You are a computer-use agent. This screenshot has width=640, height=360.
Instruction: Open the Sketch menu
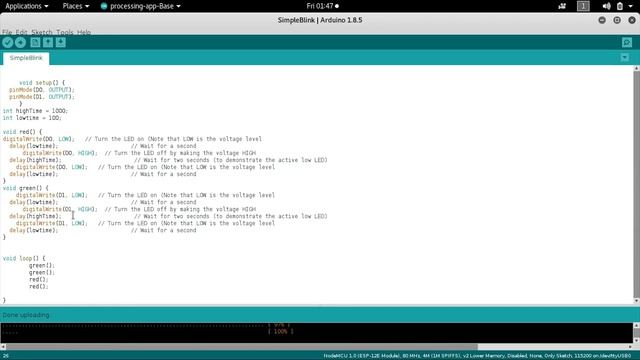tap(42, 32)
